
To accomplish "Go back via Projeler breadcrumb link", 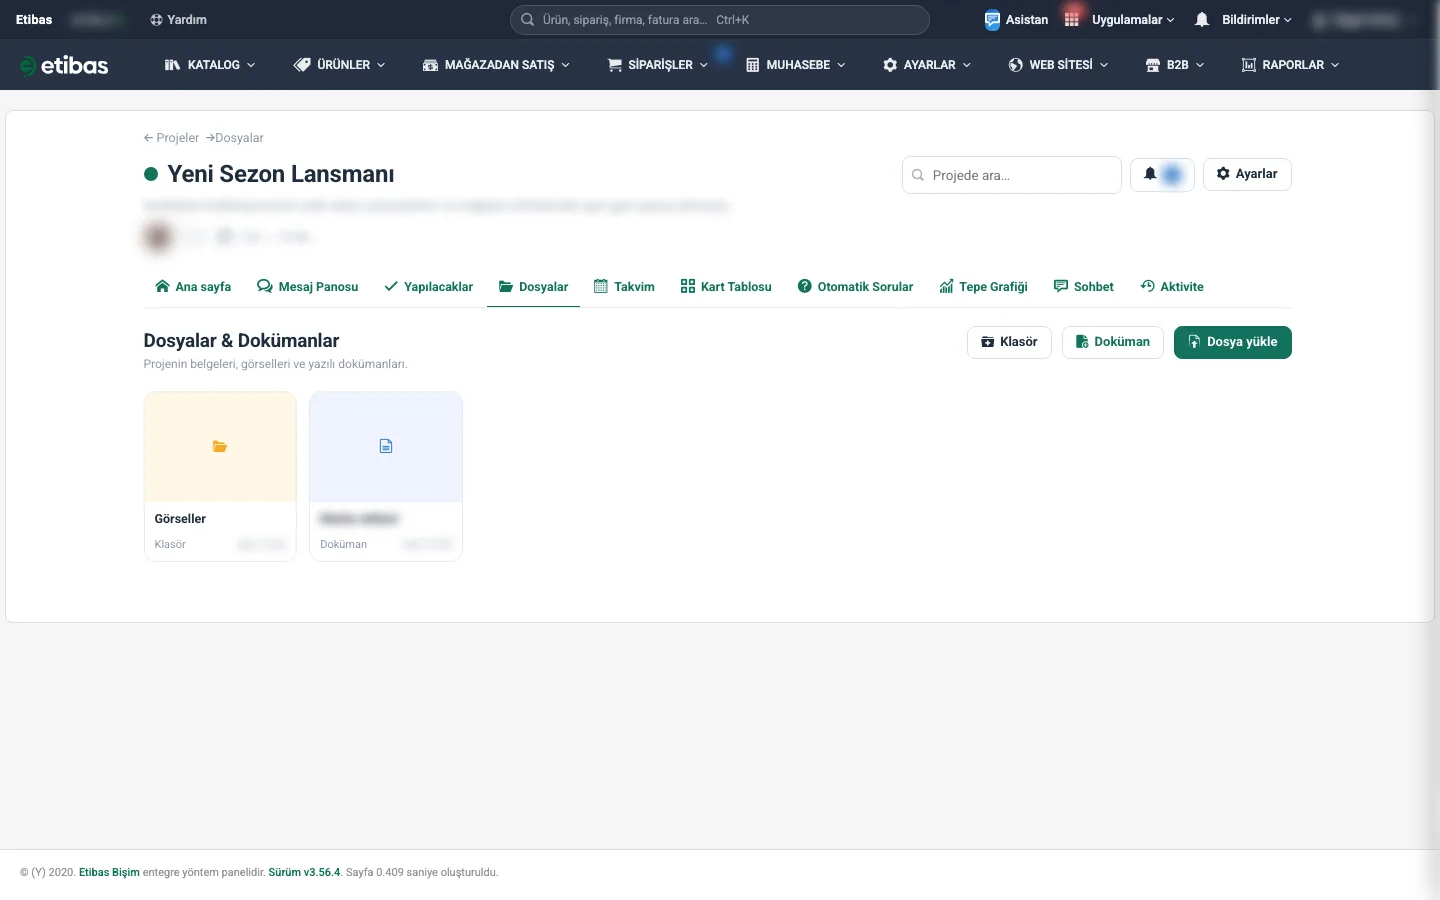I will [171, 138].
